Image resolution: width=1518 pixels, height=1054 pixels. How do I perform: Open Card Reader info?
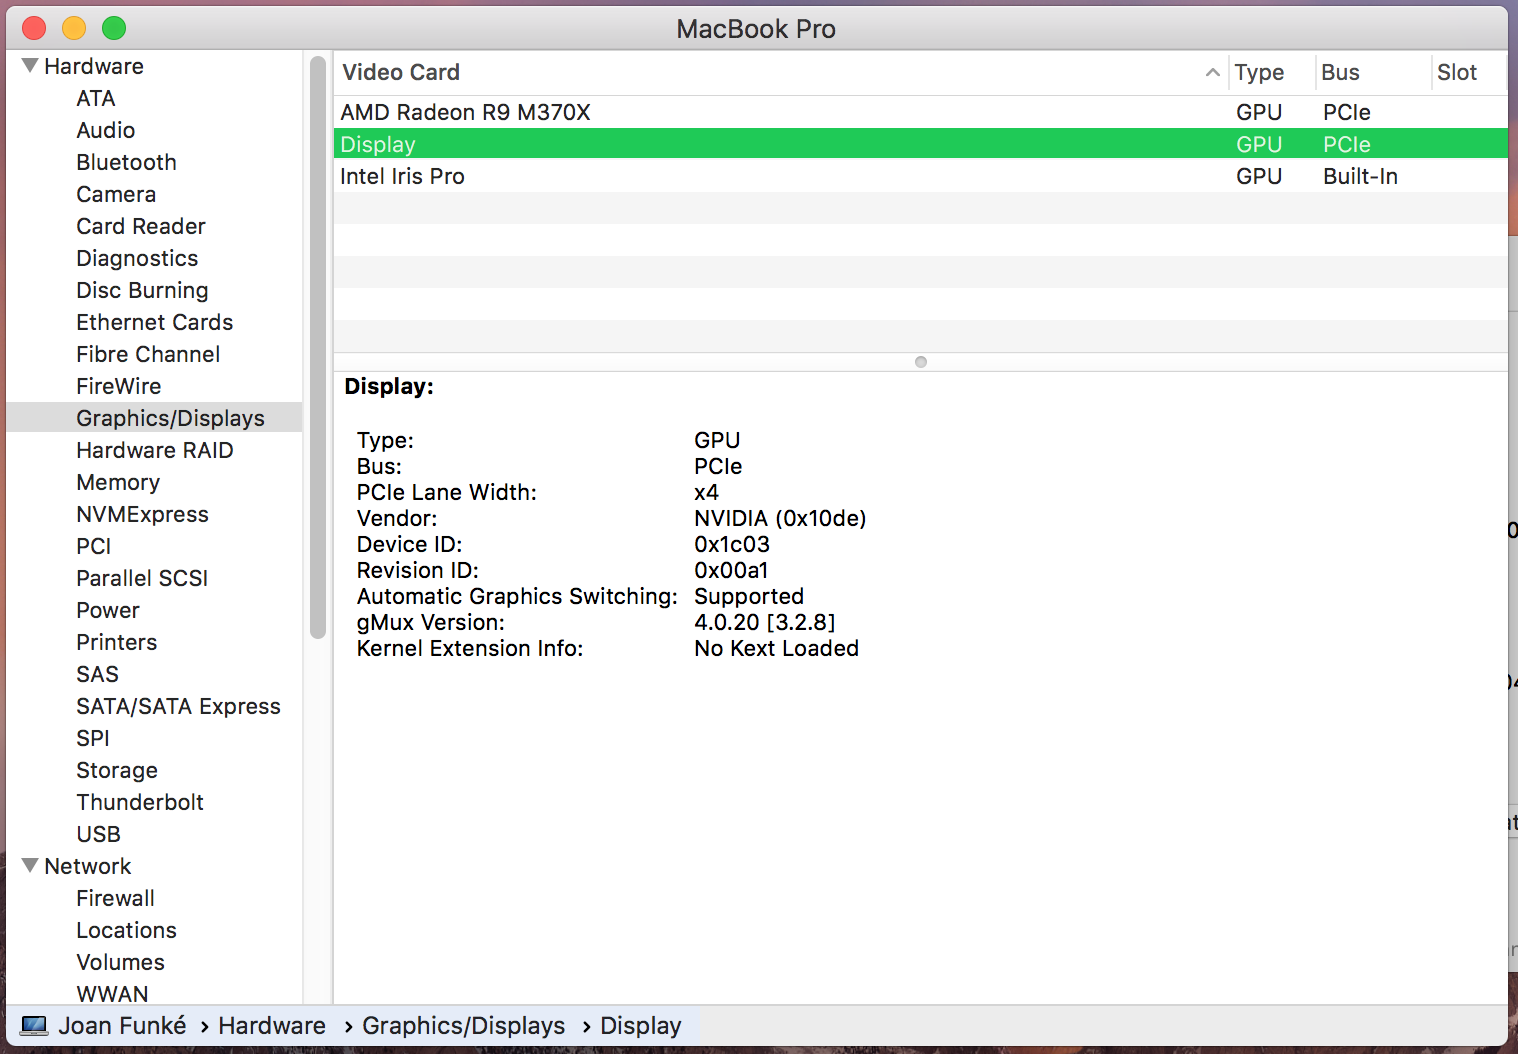tap(141, 226)
